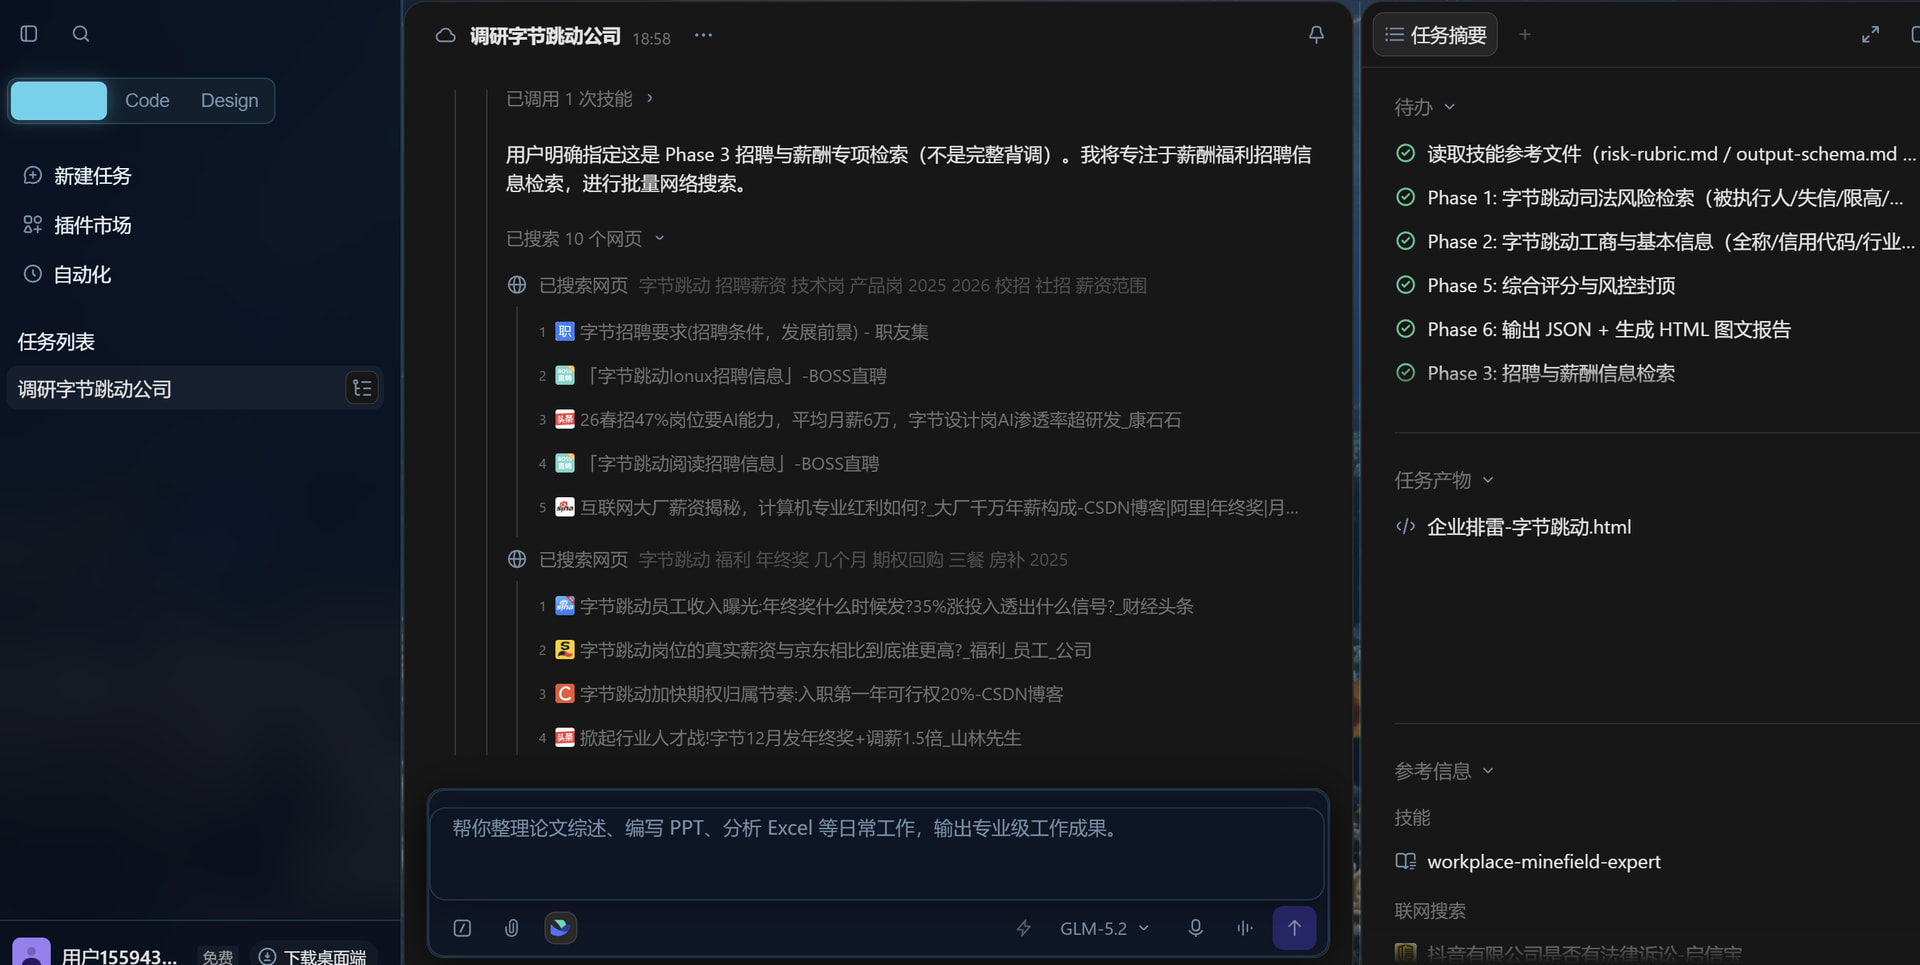Click the 18:58 timestamp in header

coord(651,38)
